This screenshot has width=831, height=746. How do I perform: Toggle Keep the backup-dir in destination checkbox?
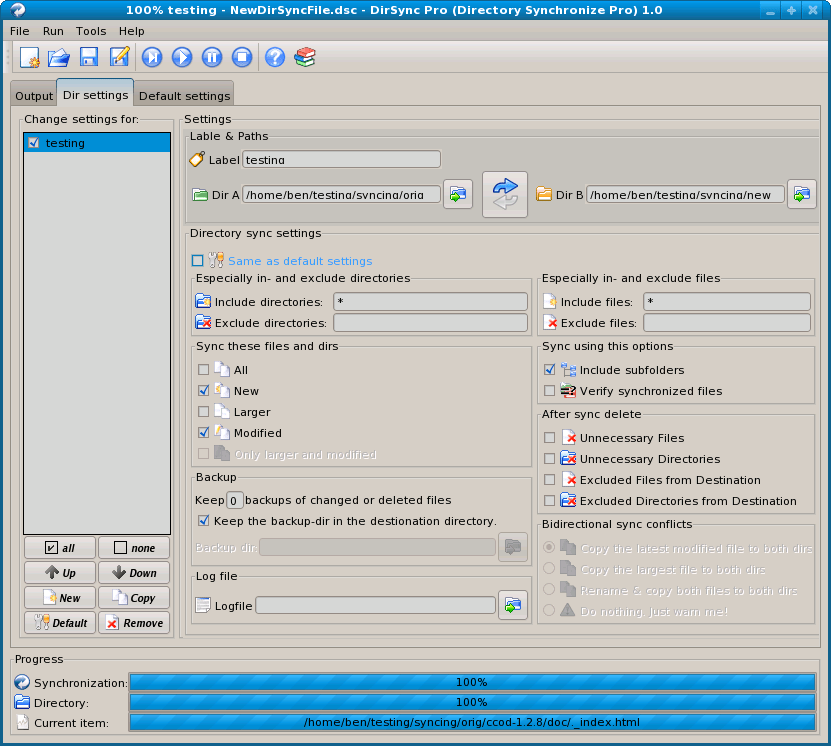(204, 521)
